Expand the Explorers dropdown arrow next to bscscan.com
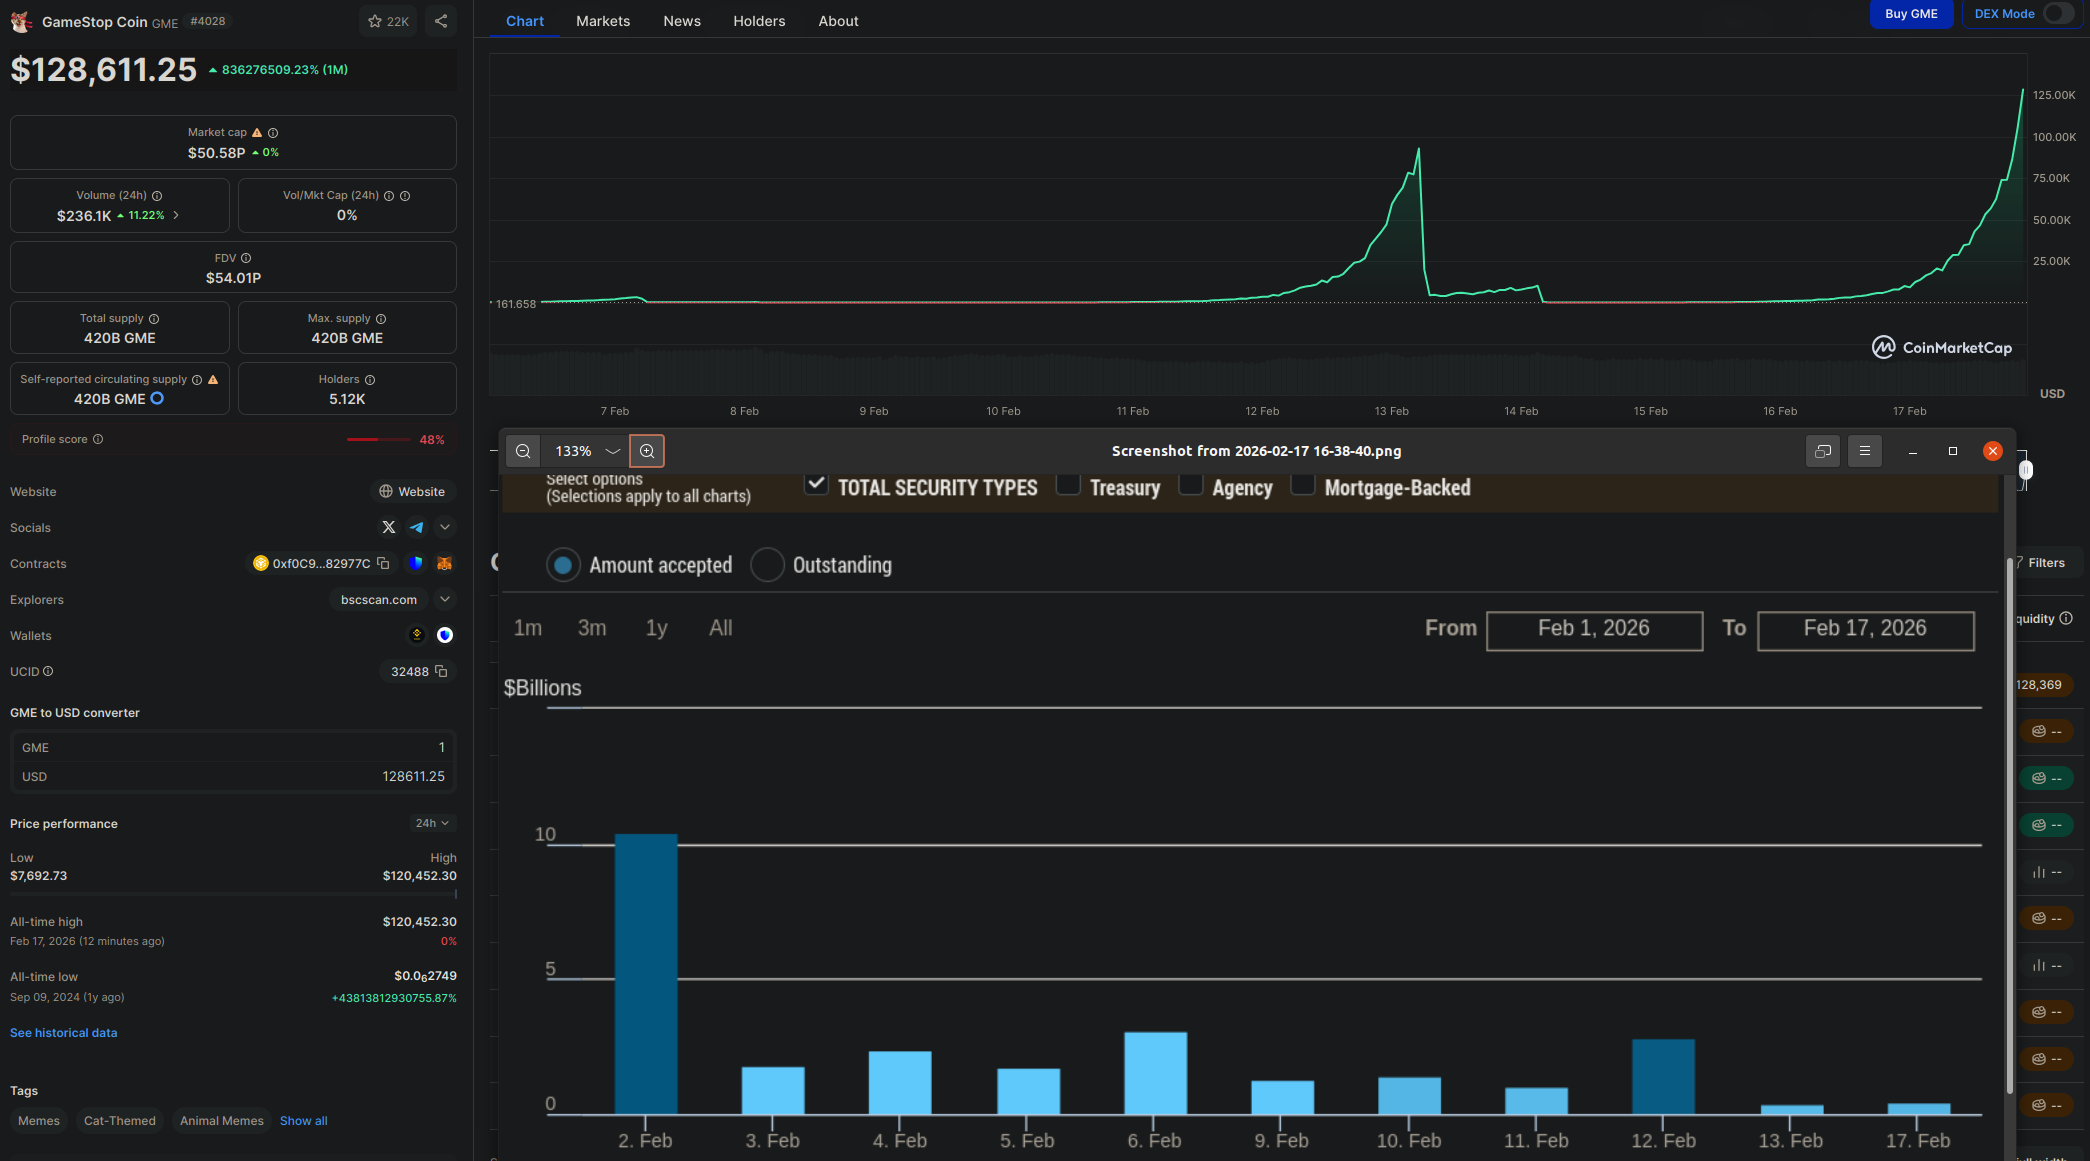 [445, 599]
